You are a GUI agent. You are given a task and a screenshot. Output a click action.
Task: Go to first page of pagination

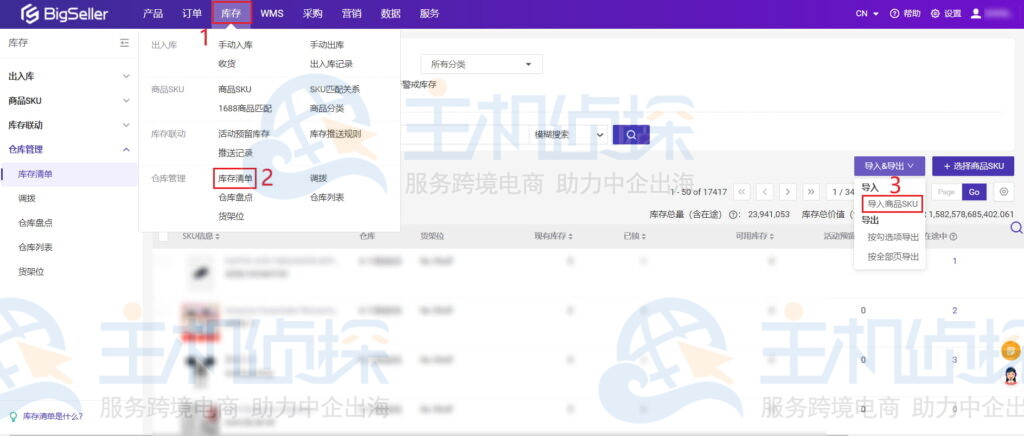(742, 192)
